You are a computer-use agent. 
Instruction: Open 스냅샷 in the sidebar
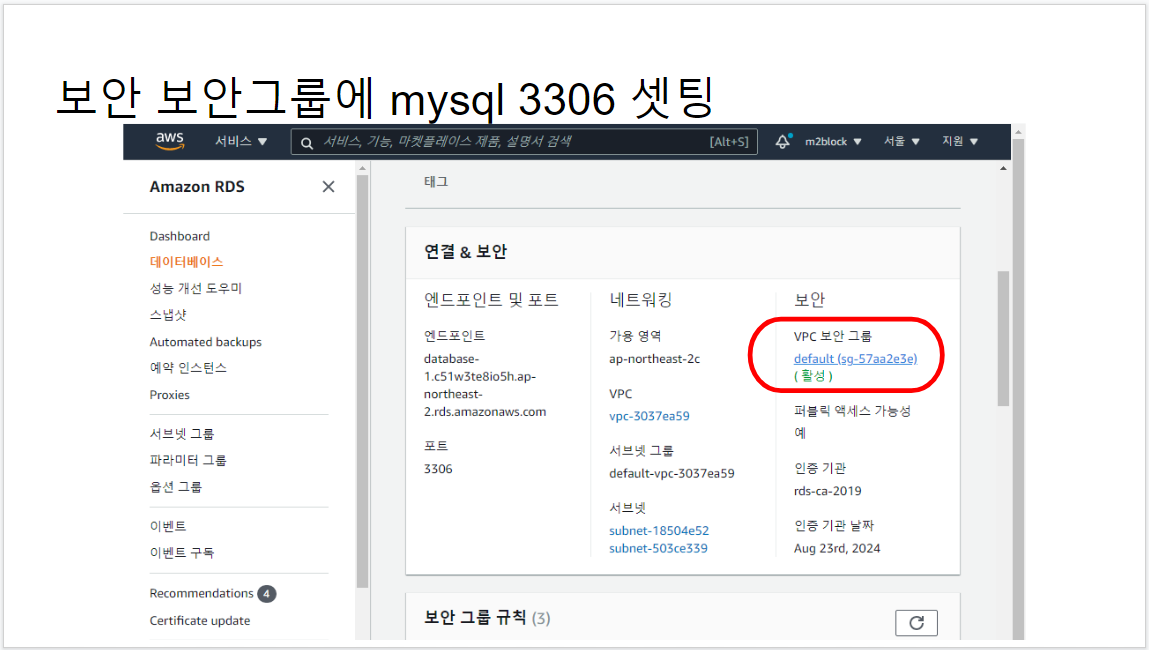(x=168, y=315)
